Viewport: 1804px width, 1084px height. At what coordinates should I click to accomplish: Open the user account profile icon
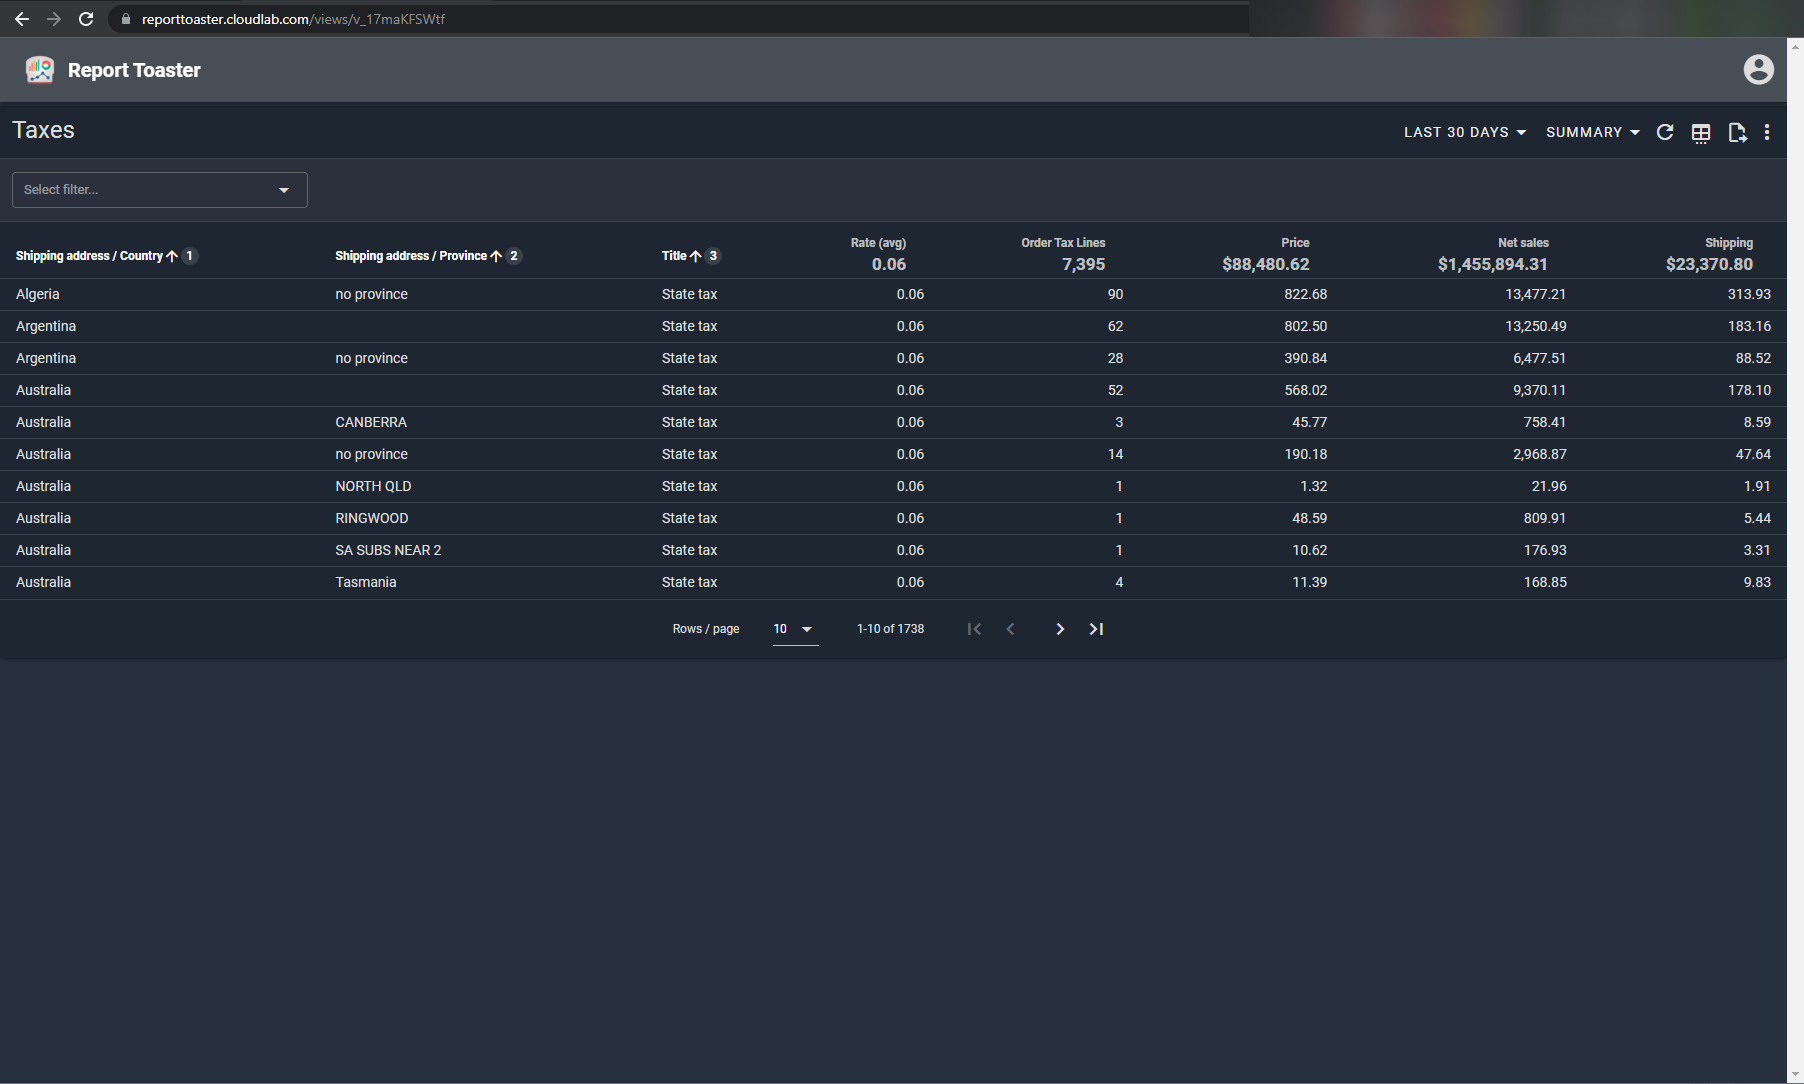1758,69
